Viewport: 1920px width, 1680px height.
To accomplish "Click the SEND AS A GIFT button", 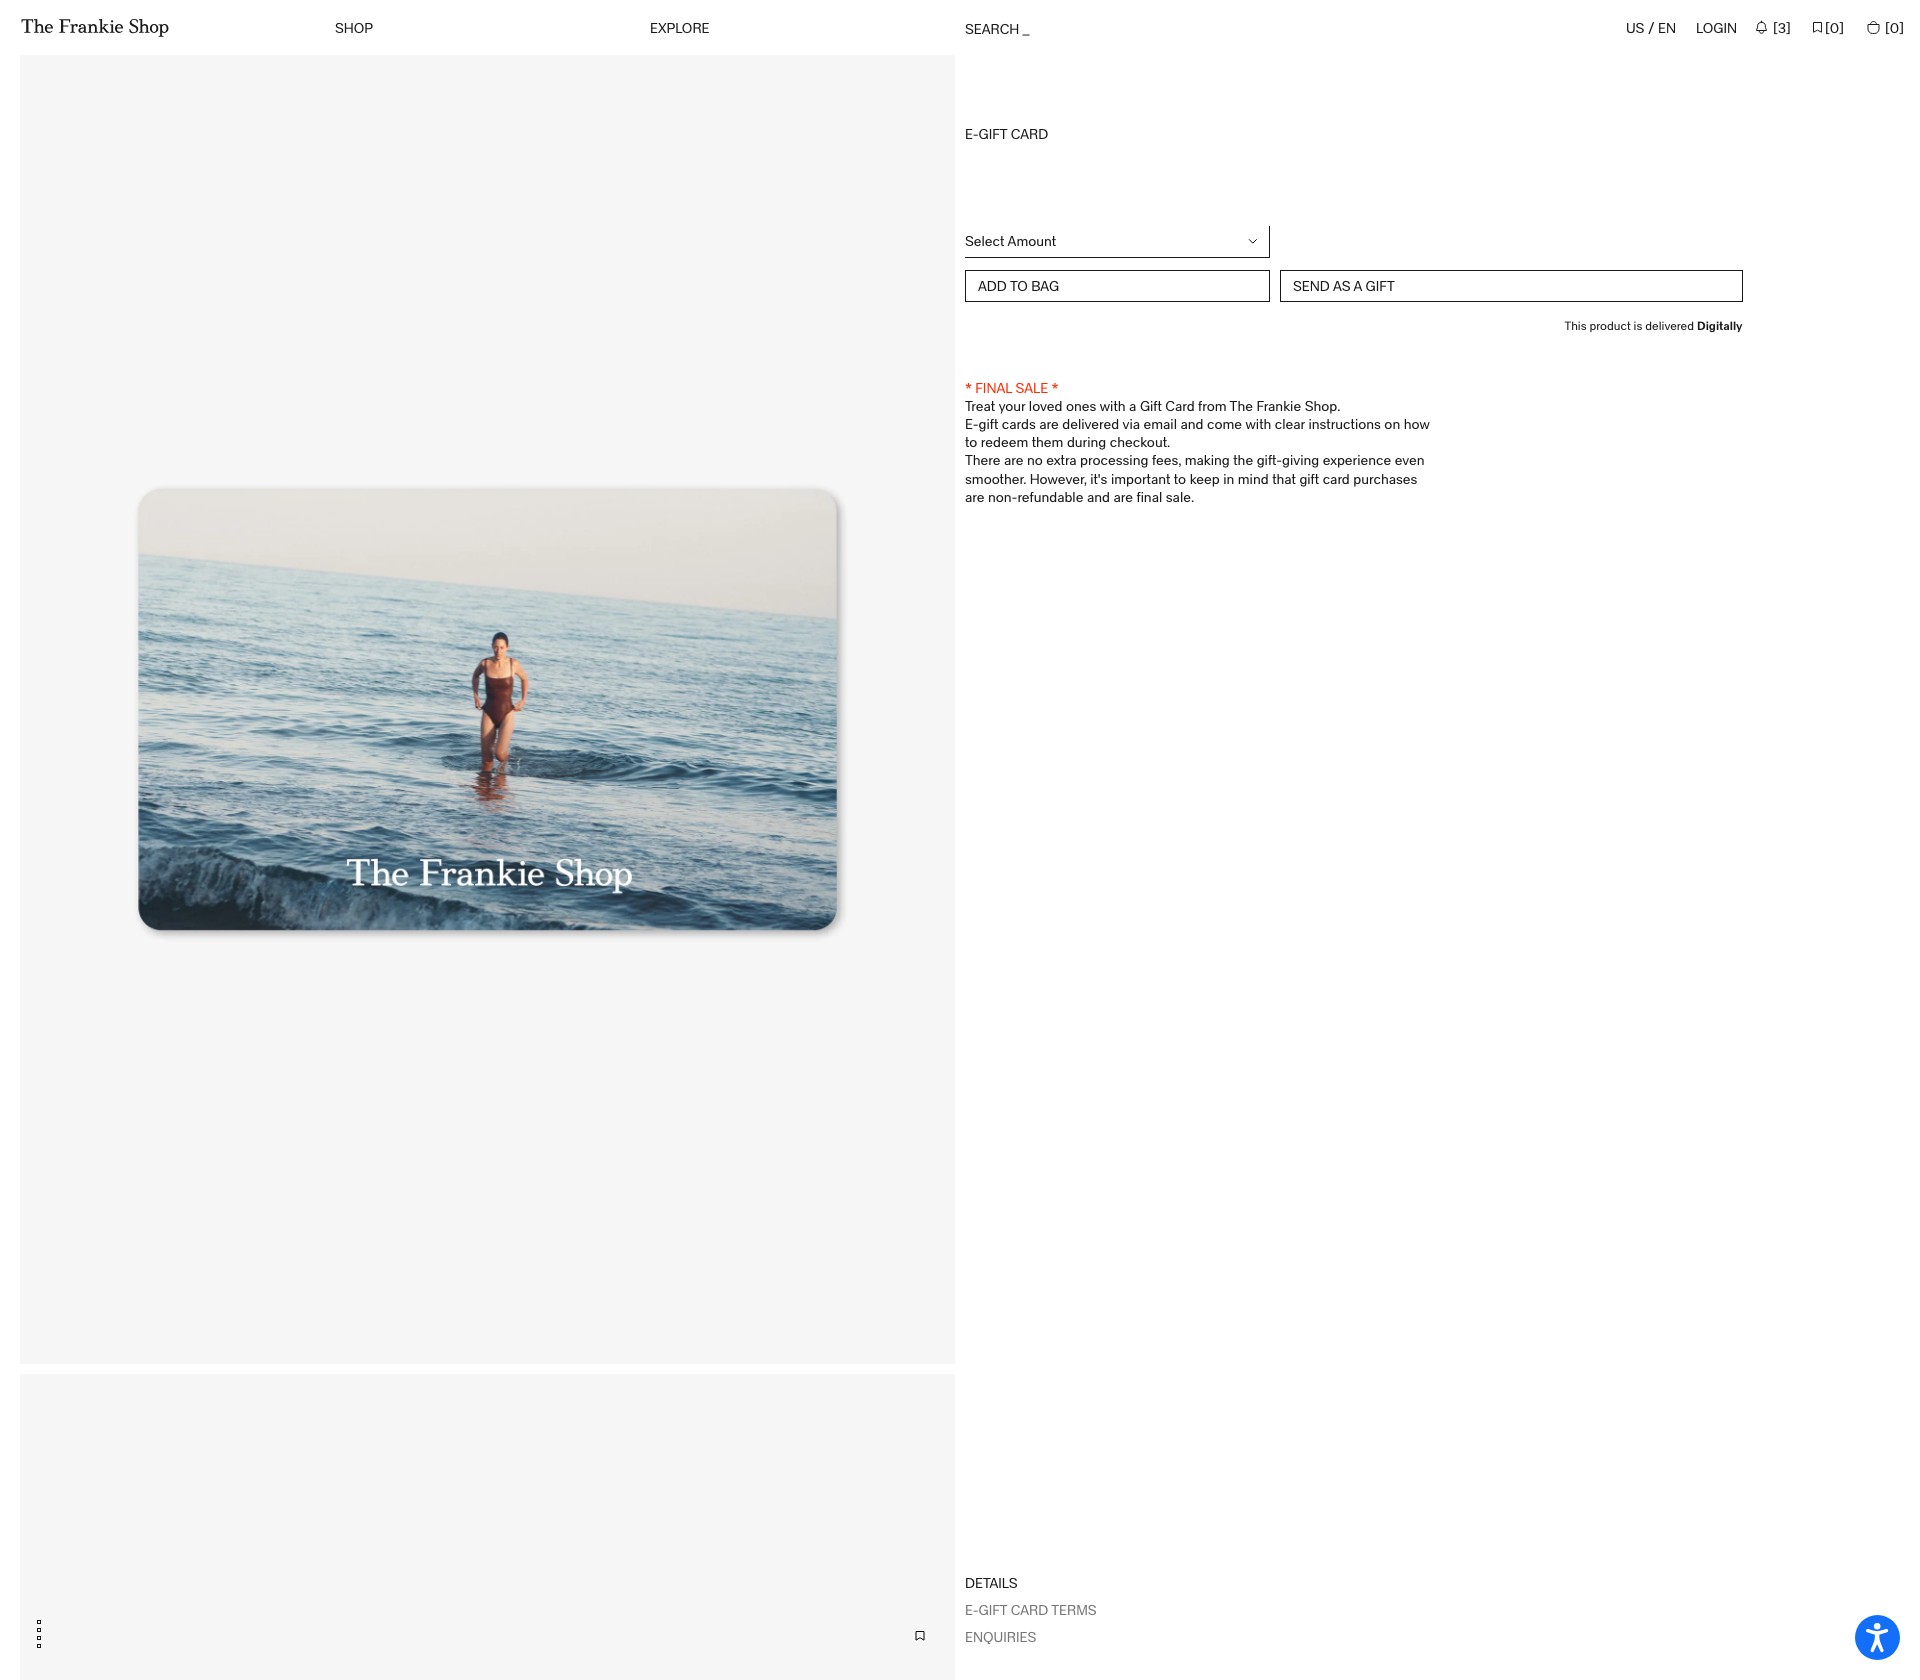I will tap(1511, 286).
